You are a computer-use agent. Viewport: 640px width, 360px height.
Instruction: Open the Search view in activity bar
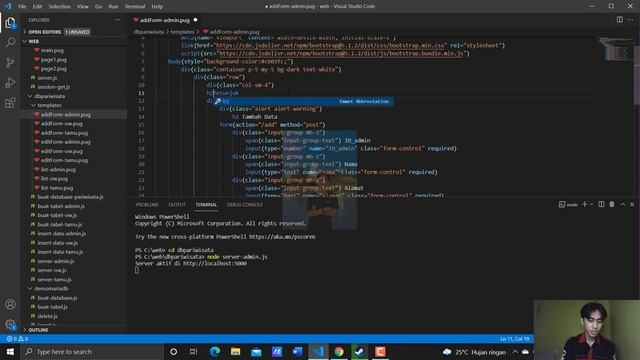point(10,42)
